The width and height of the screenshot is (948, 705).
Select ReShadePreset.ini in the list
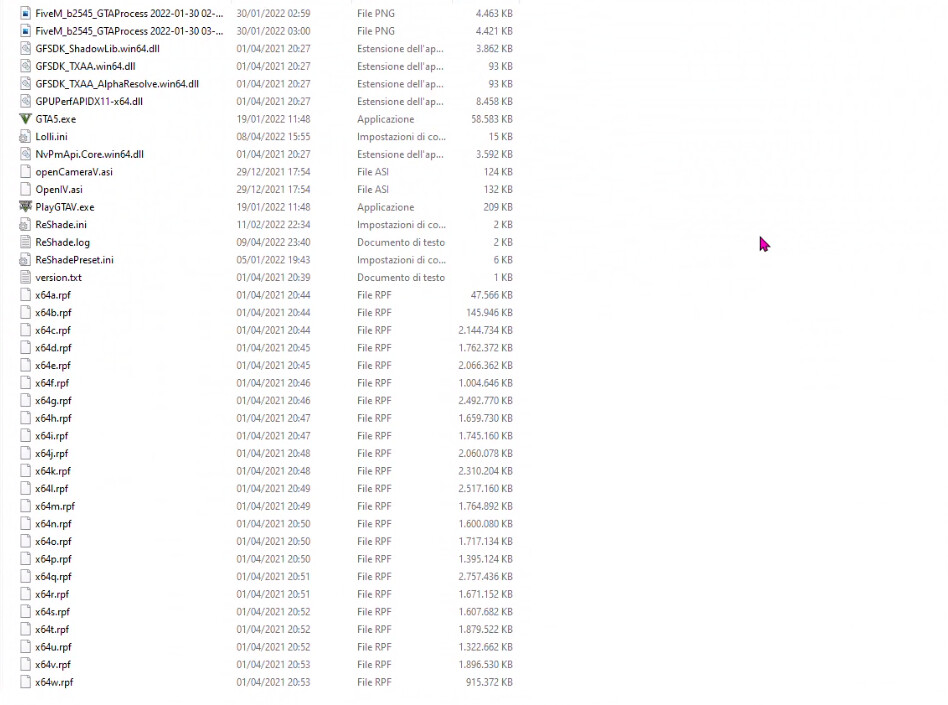72,260
